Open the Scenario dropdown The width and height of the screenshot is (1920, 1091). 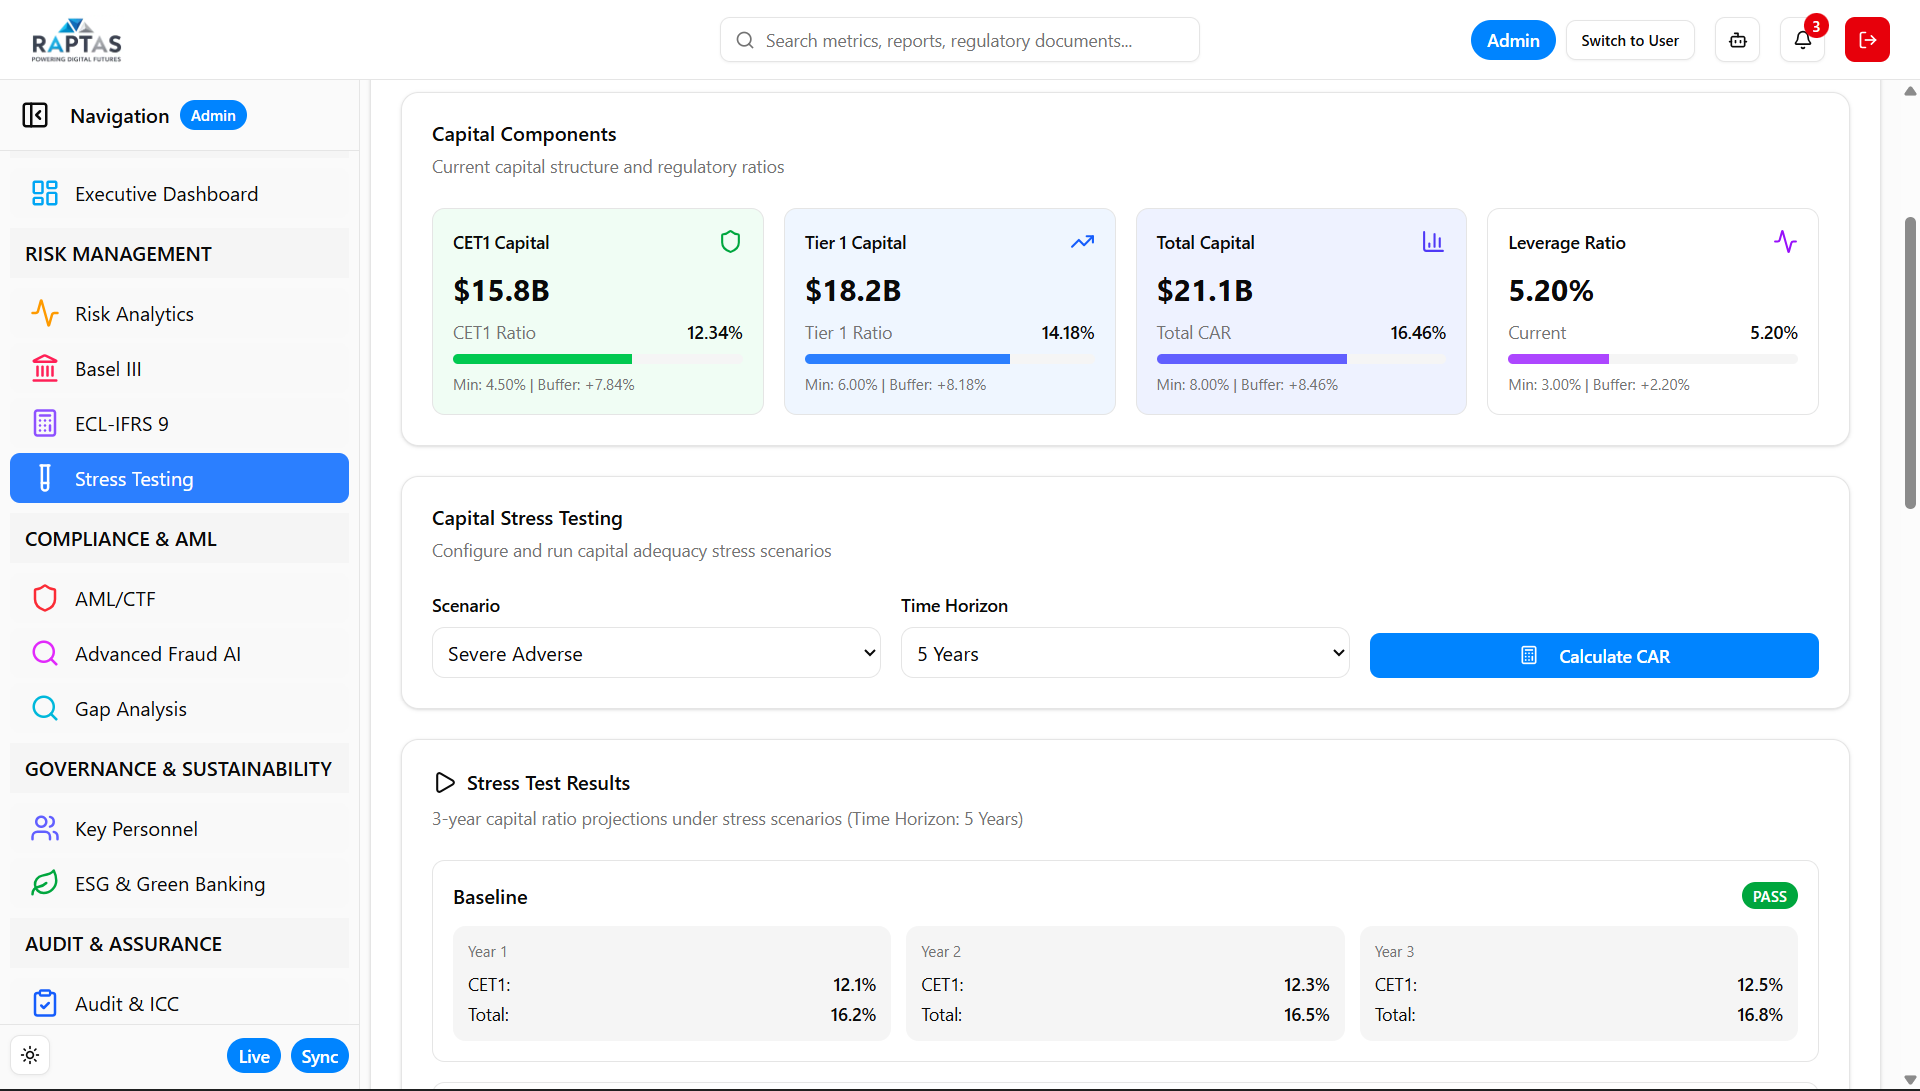point(656,653)
